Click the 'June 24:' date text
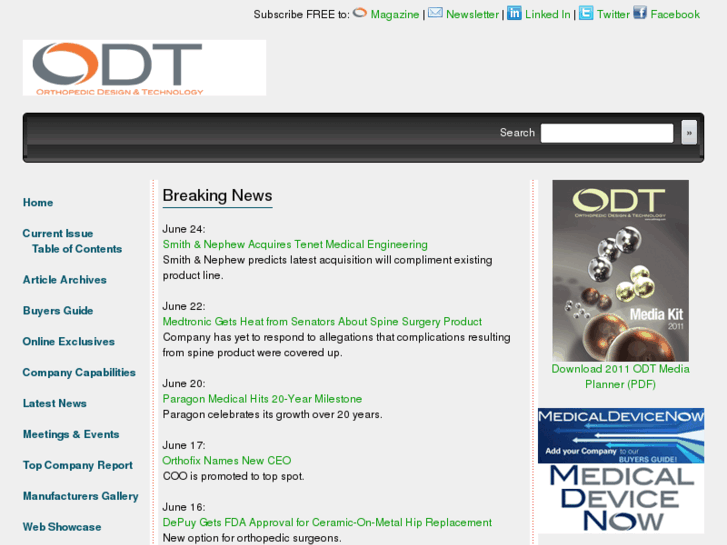 click(x=184, y=229)
